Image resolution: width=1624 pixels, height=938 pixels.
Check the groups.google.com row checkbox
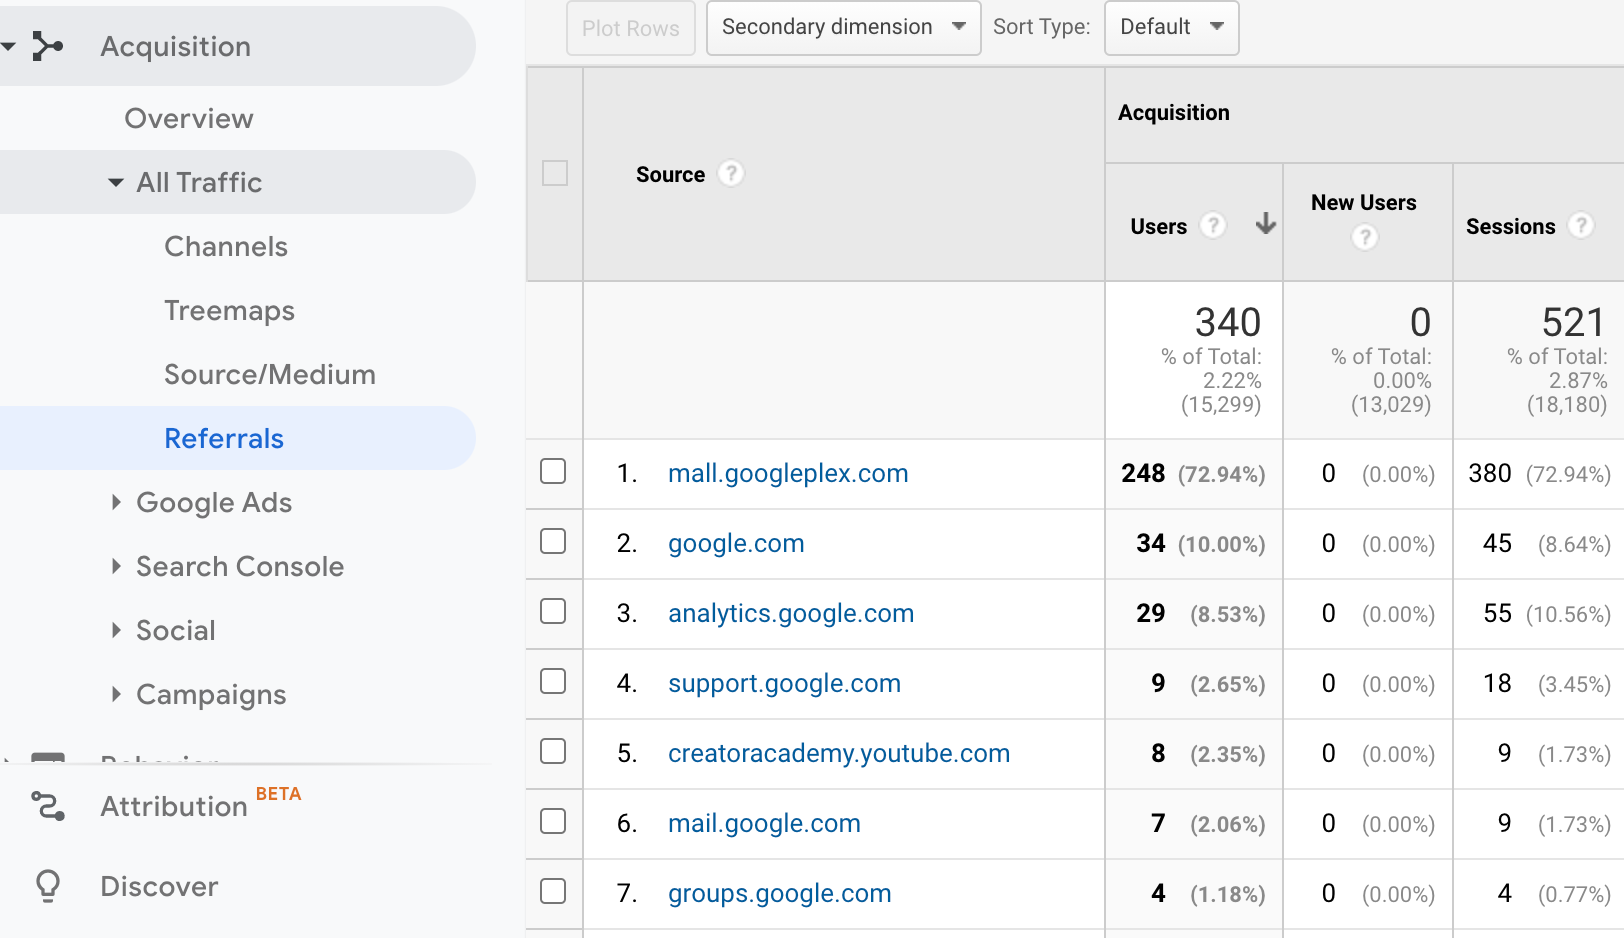point(553,891)
